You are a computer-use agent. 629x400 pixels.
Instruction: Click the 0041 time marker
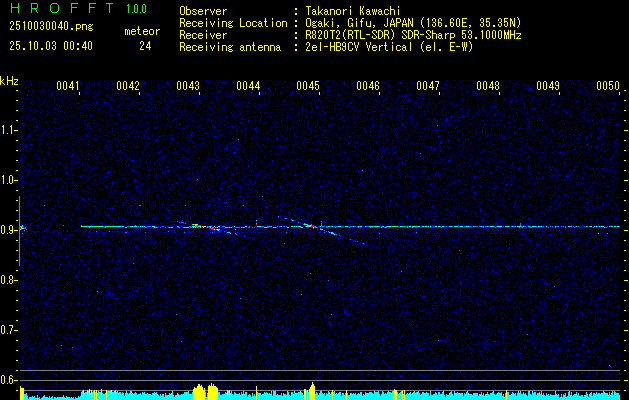[68, 86]
